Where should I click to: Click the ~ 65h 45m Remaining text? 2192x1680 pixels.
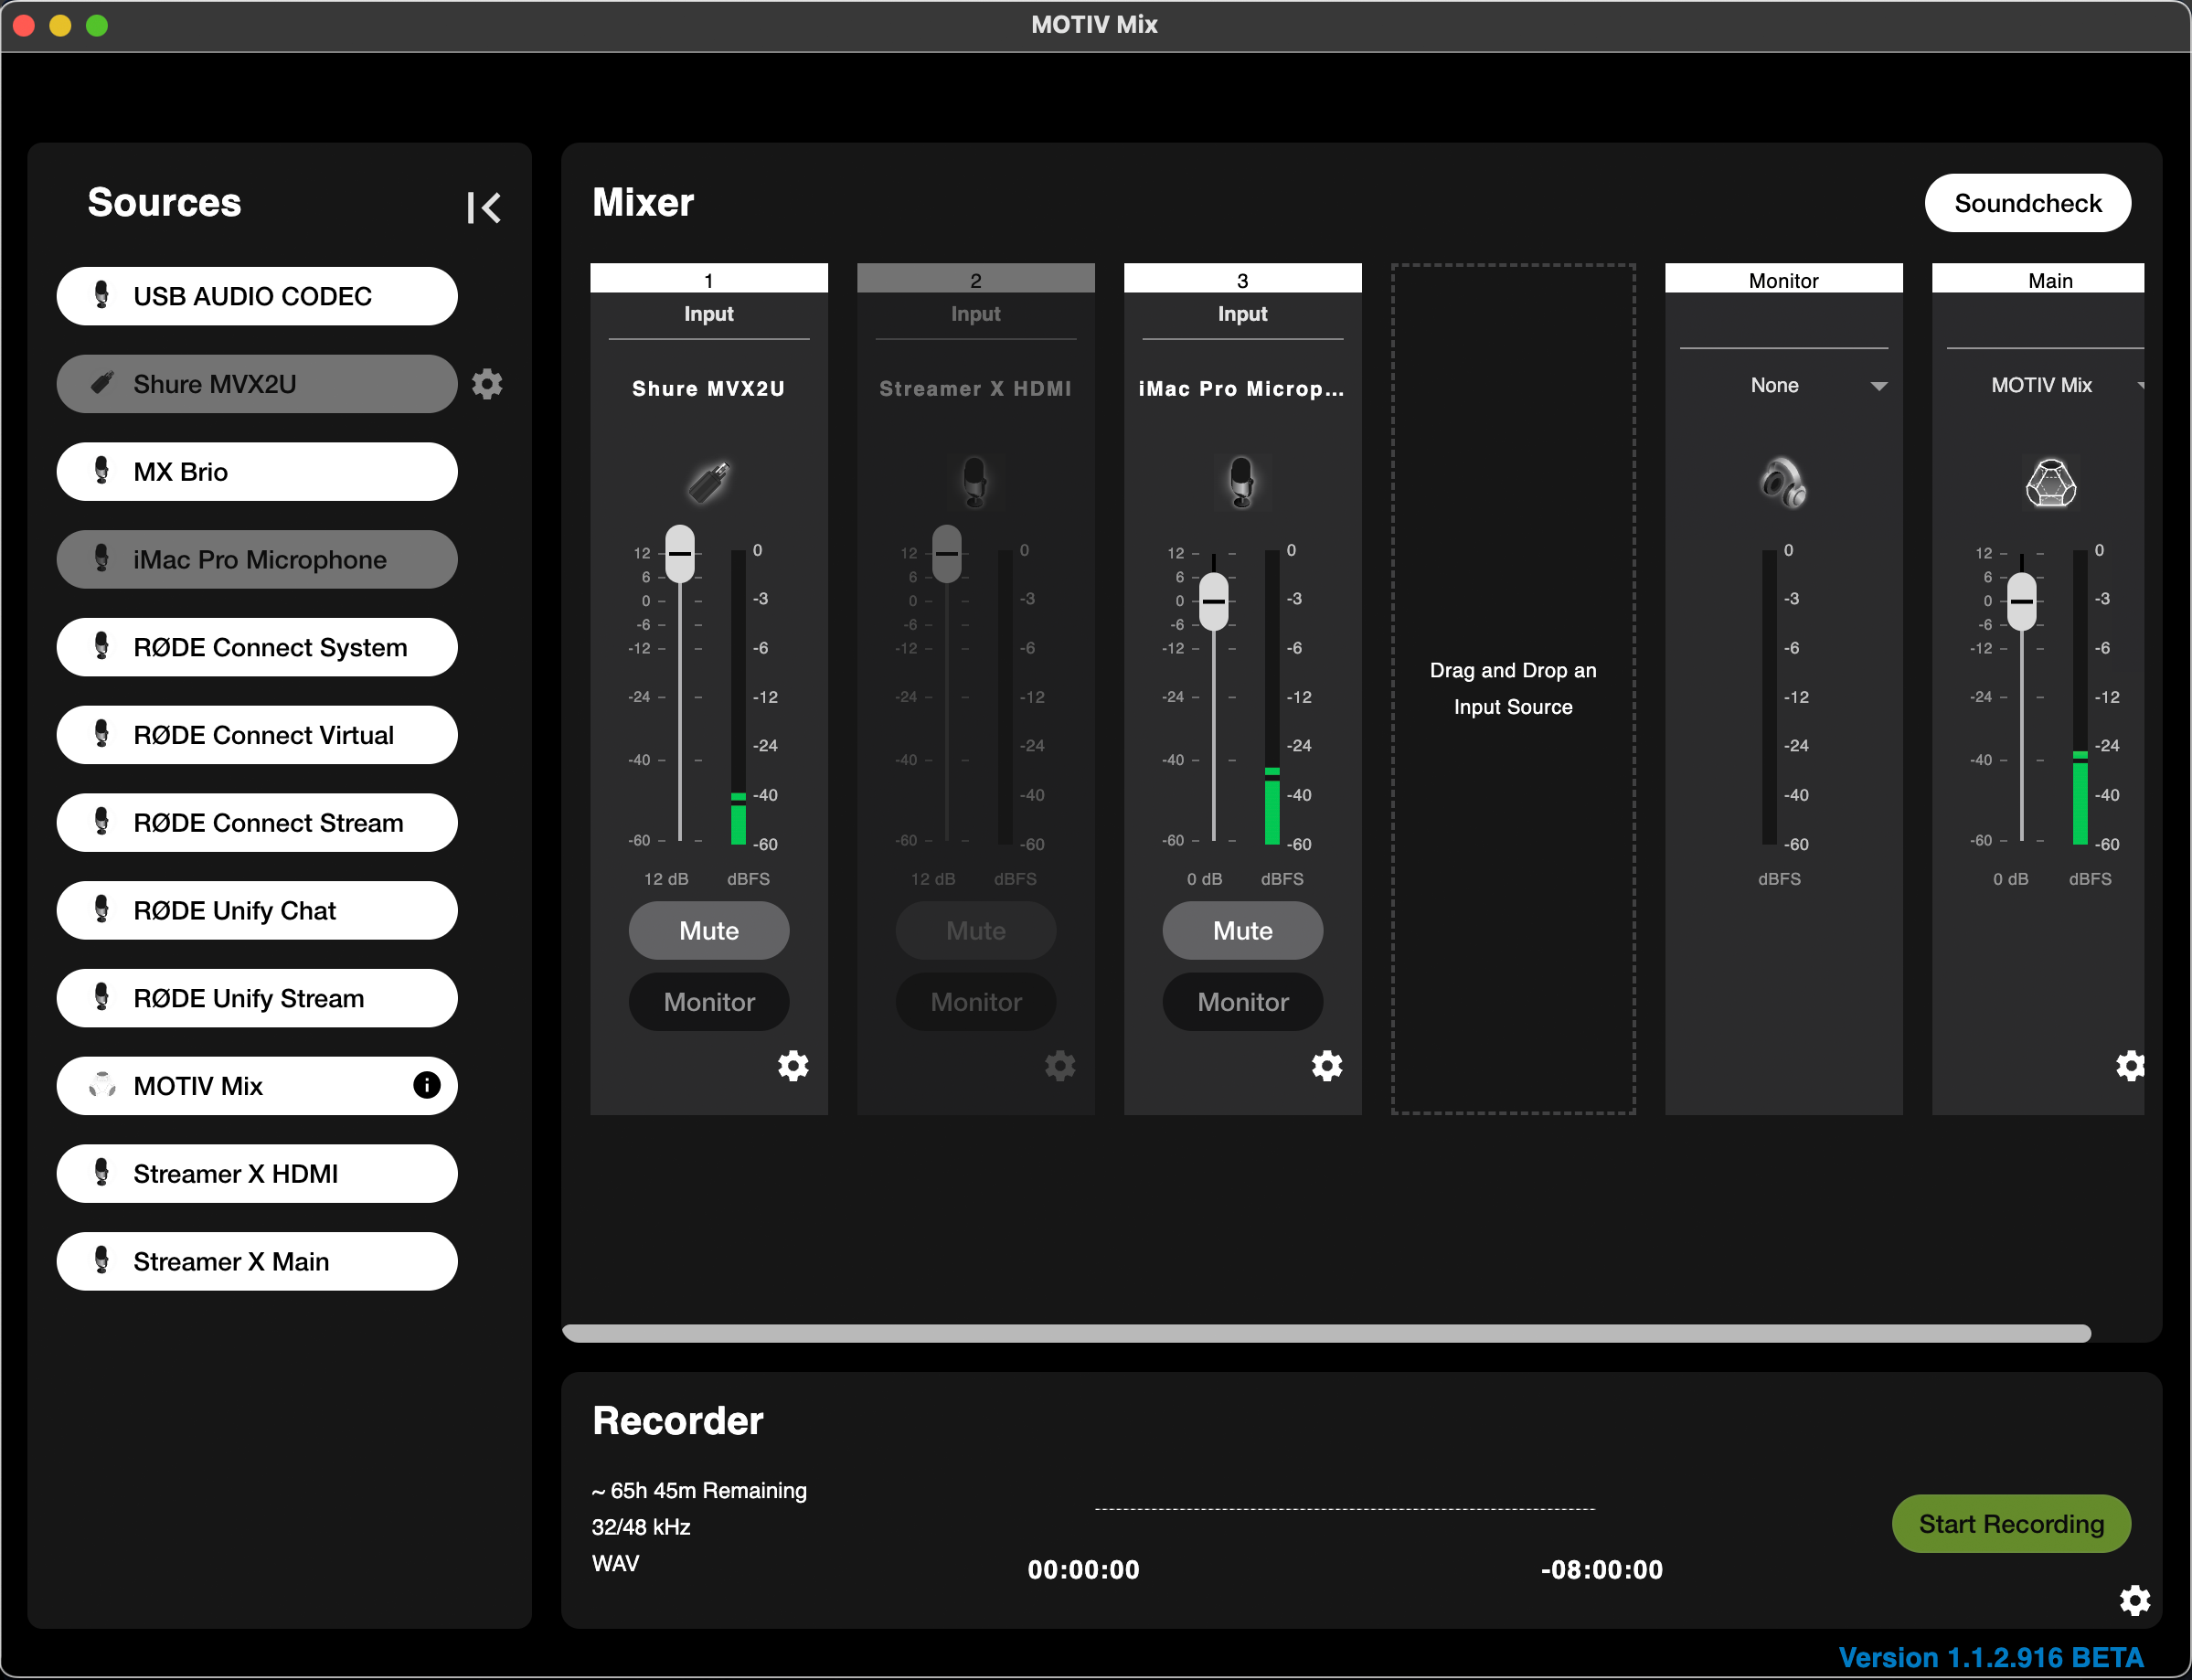[699, 1490]
